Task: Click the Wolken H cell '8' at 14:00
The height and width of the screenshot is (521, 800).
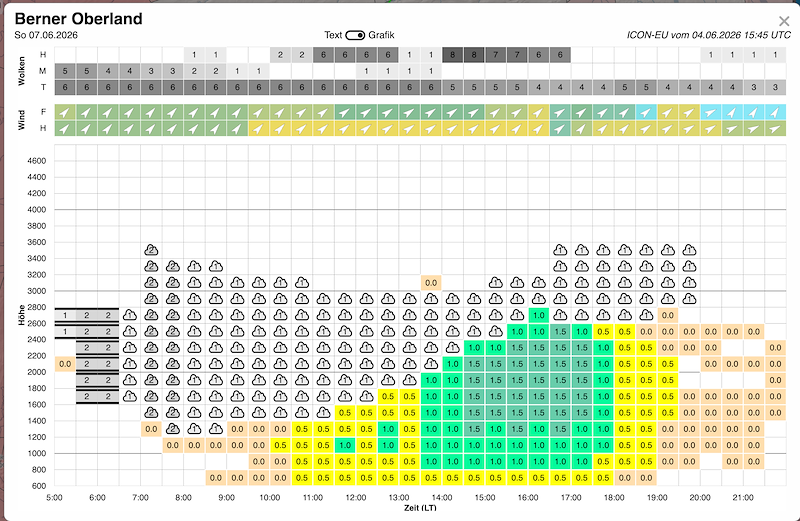Action: [x=453, y=55]
